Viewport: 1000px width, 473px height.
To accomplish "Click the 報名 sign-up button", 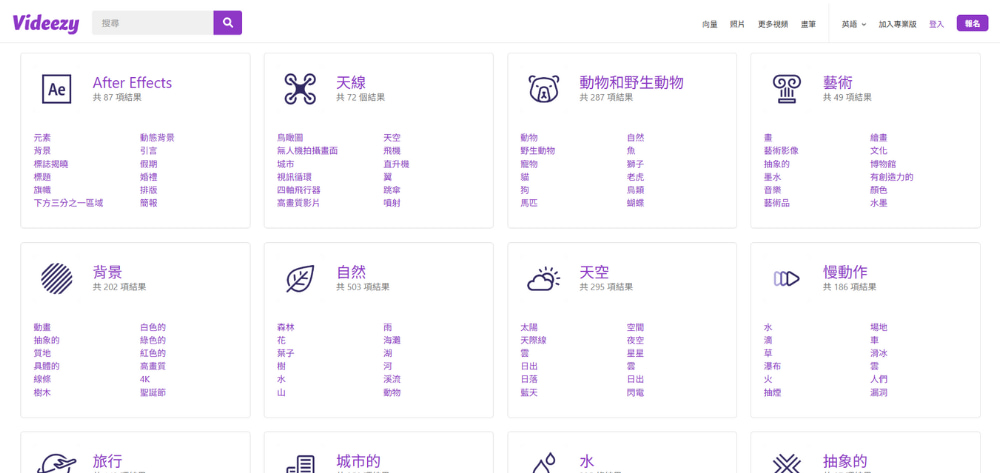I will point(972,24).
